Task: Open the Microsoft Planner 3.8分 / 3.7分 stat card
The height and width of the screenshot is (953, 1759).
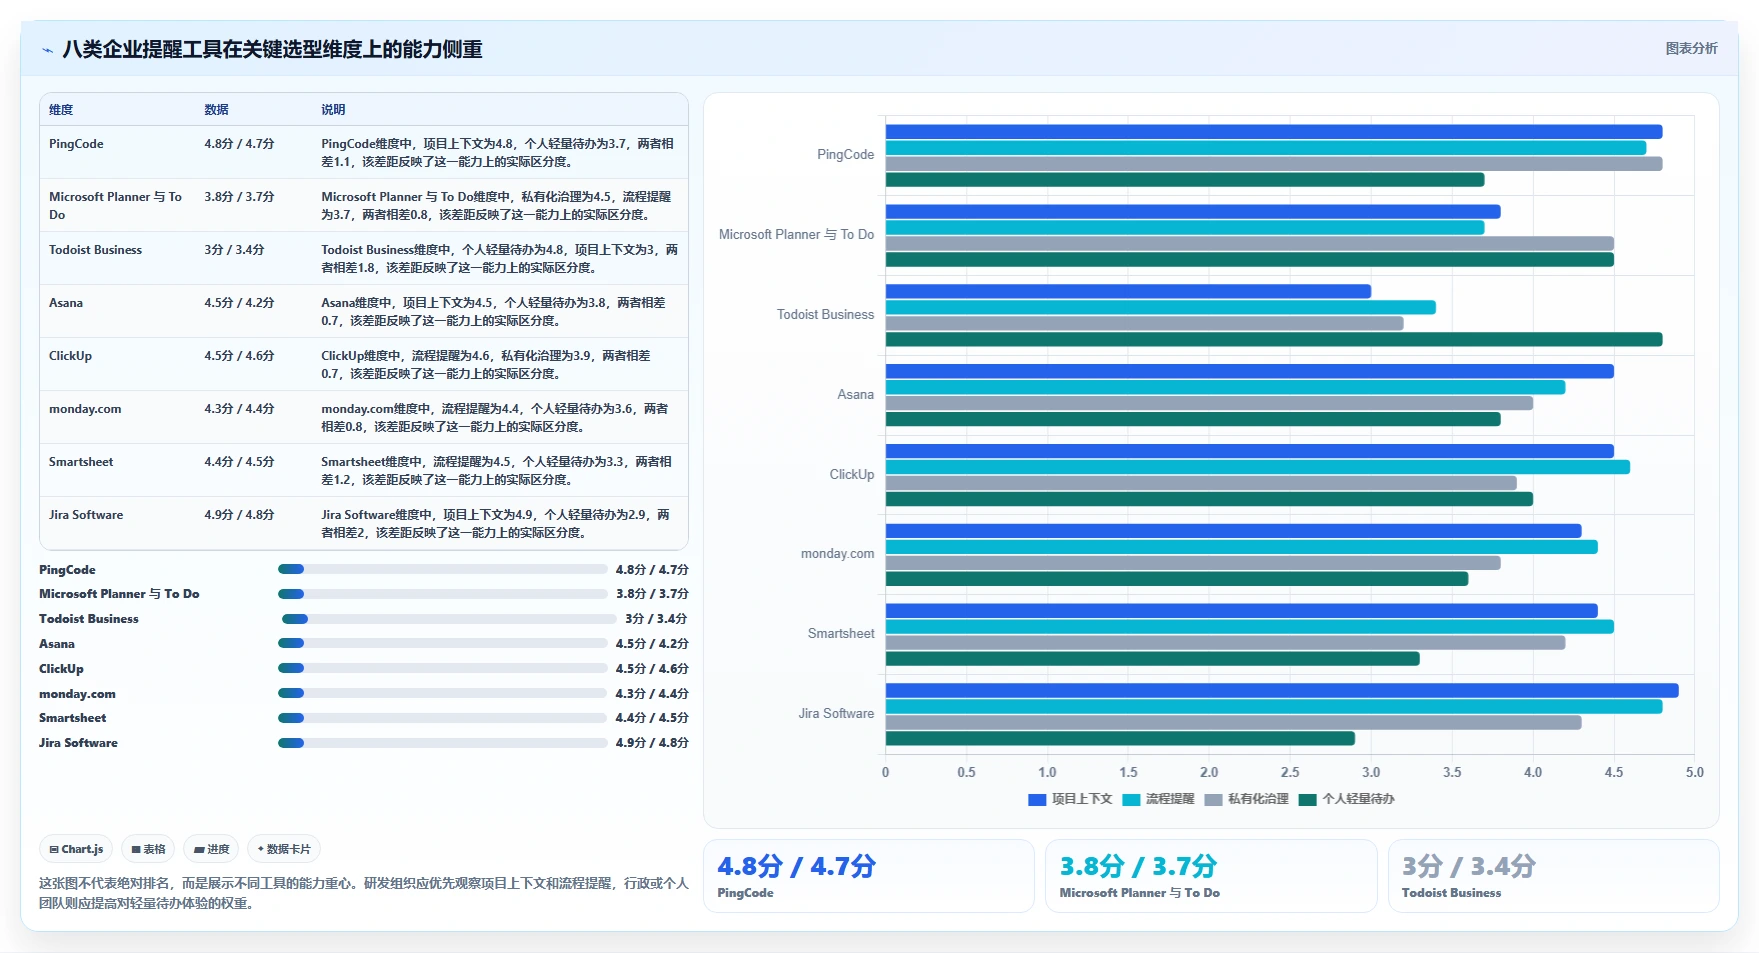Action: 1211,876
